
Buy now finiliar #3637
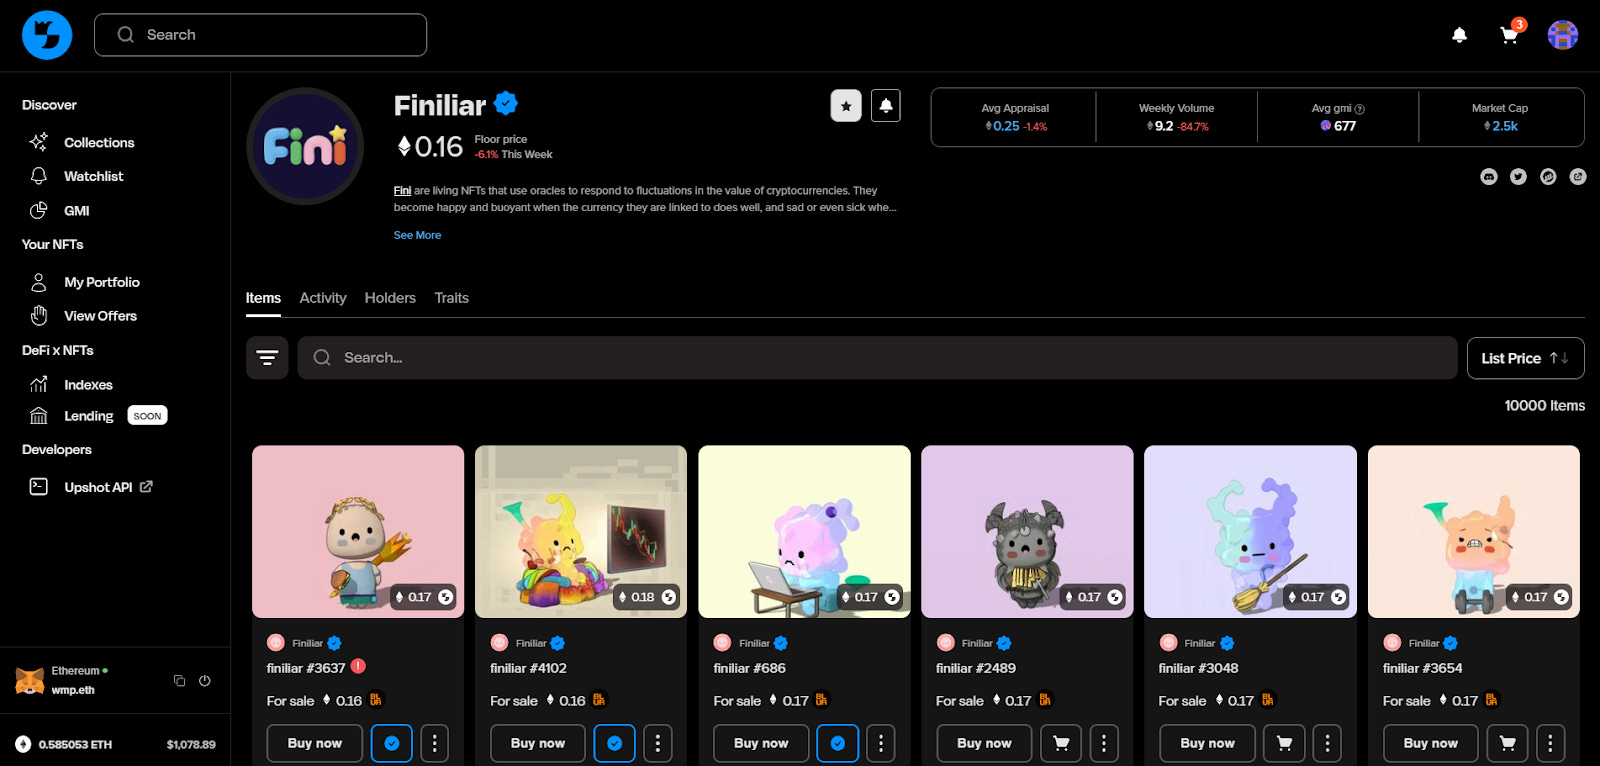pyautogui.click(x=315, y=744)
